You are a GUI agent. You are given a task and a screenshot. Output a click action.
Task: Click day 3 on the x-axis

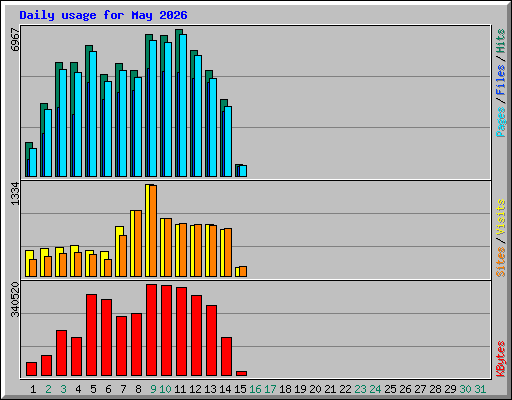pos(63,389)
